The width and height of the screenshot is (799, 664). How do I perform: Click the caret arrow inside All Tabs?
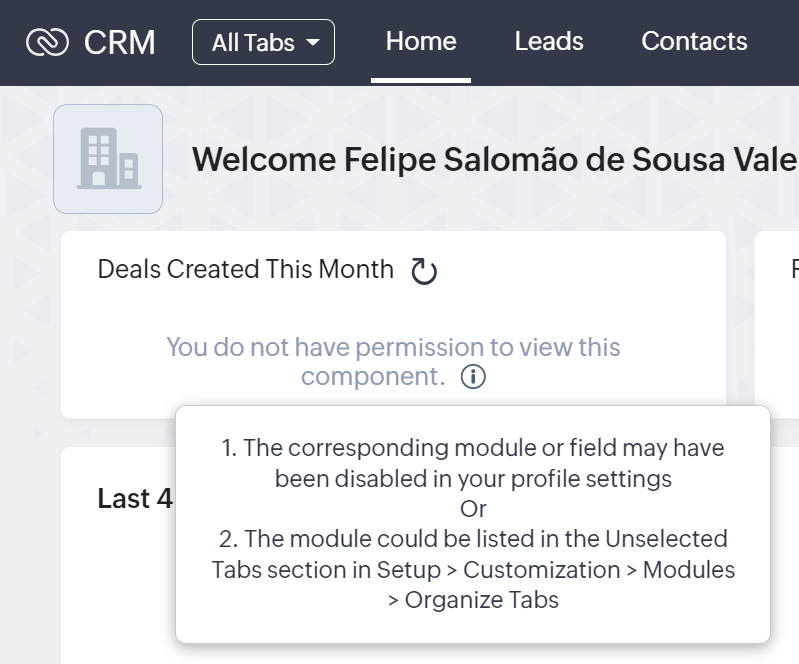(x=313, y=43)
